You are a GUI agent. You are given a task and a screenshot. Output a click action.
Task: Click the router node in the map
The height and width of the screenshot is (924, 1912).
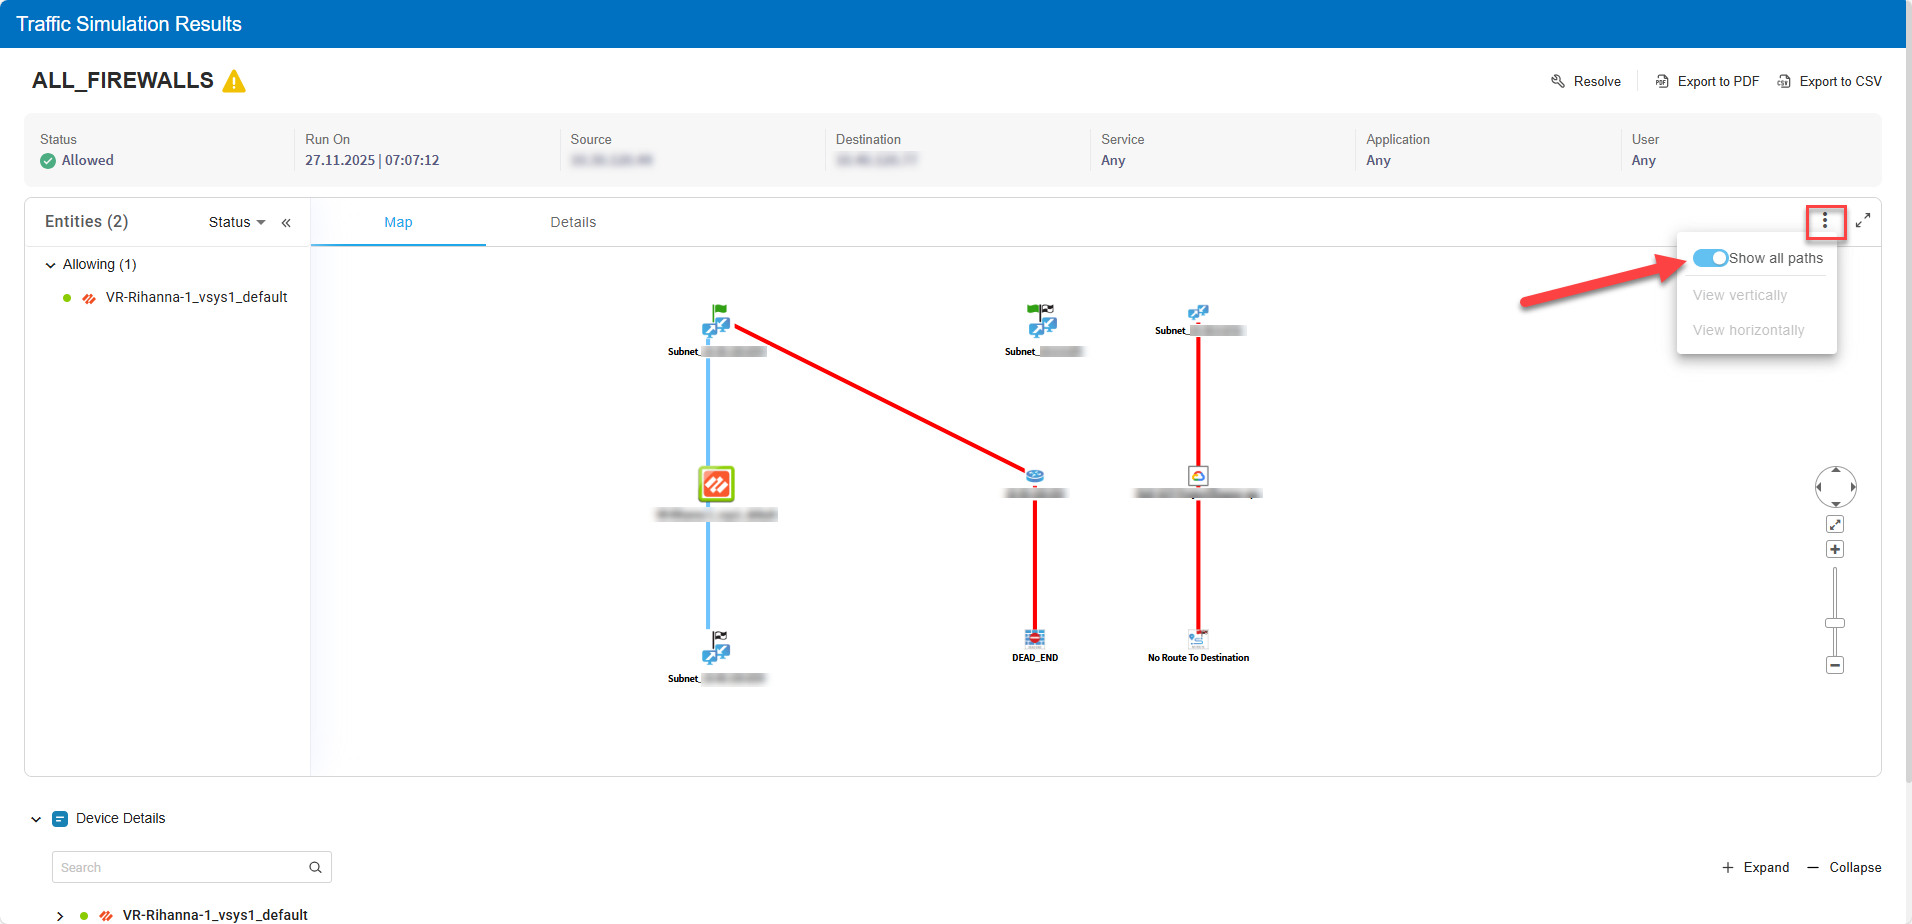(x=1035, y=476)
